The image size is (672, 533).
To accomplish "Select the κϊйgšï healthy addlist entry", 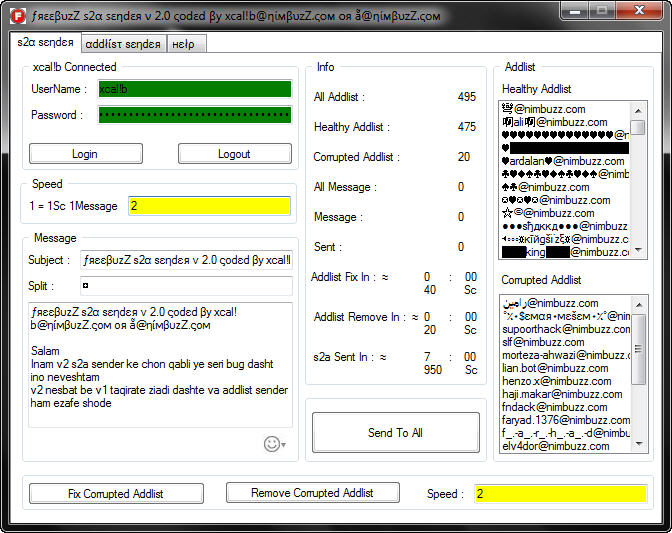I will (564, 239).
